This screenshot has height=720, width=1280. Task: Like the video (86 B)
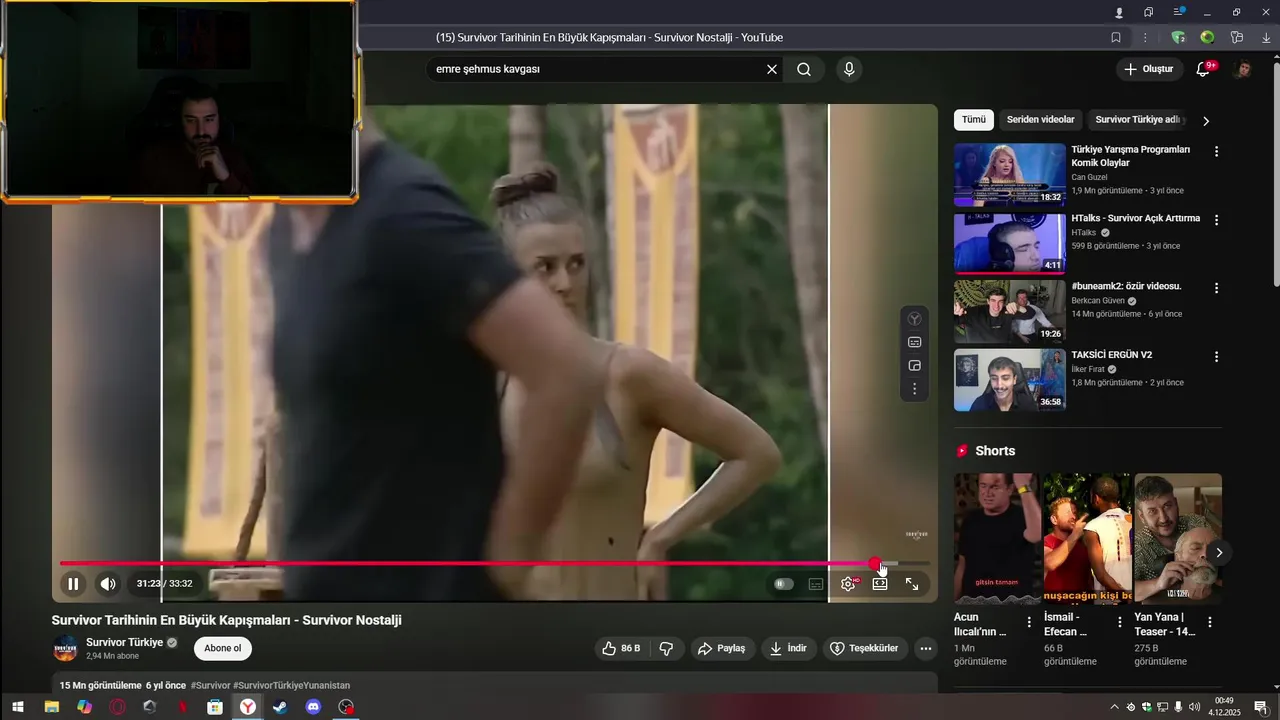[621, 648]
